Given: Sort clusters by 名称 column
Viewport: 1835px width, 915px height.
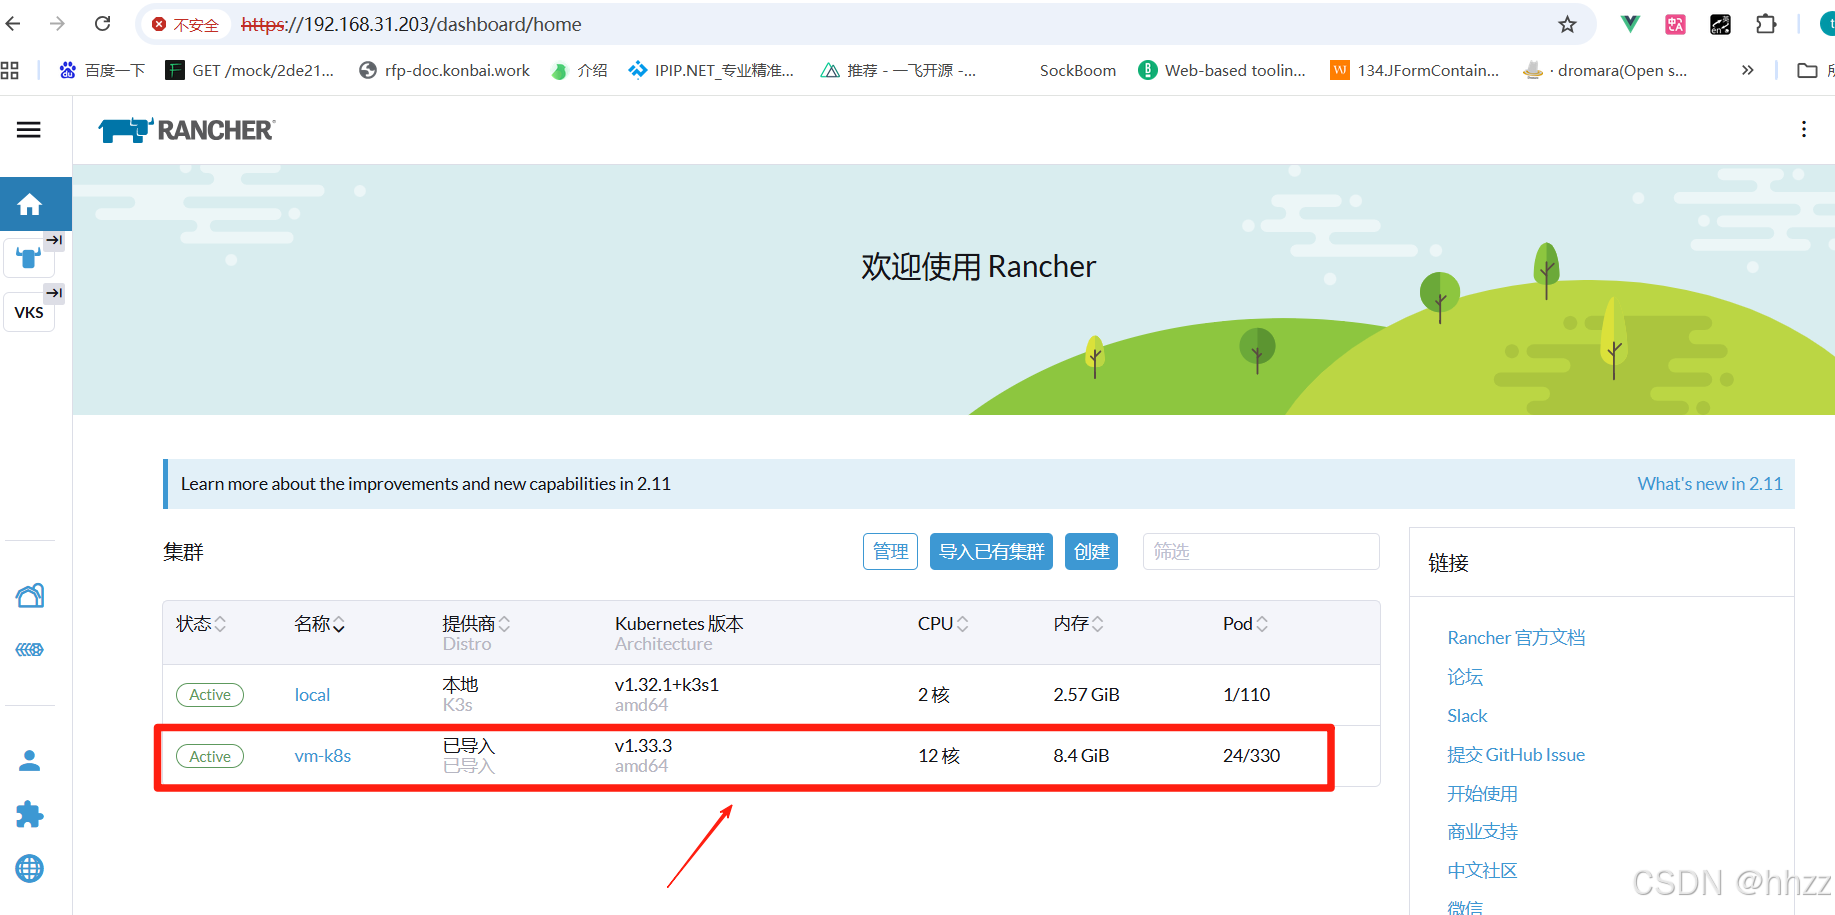Looking at the screenshot, I should pos(320,624).
